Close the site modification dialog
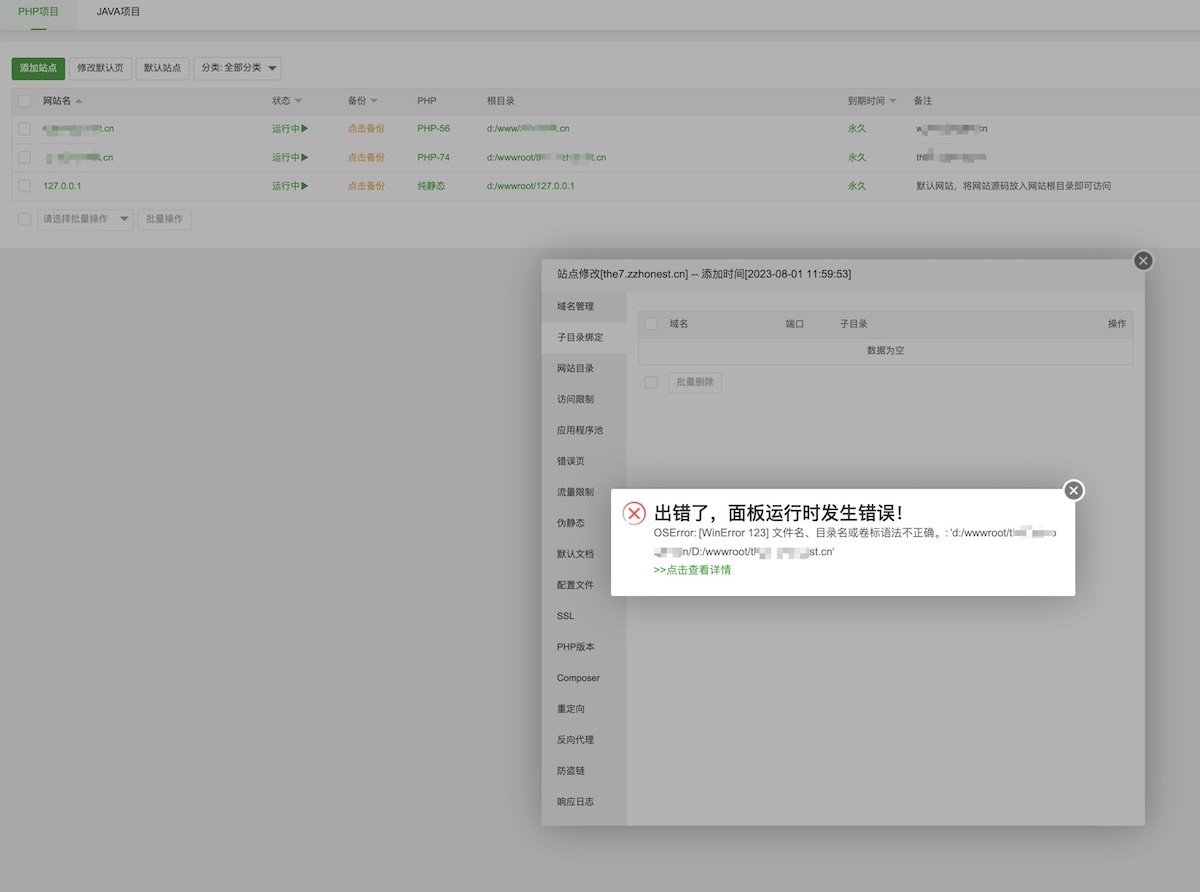The height and width of the screenshot is (892, 1200). 1143,260
